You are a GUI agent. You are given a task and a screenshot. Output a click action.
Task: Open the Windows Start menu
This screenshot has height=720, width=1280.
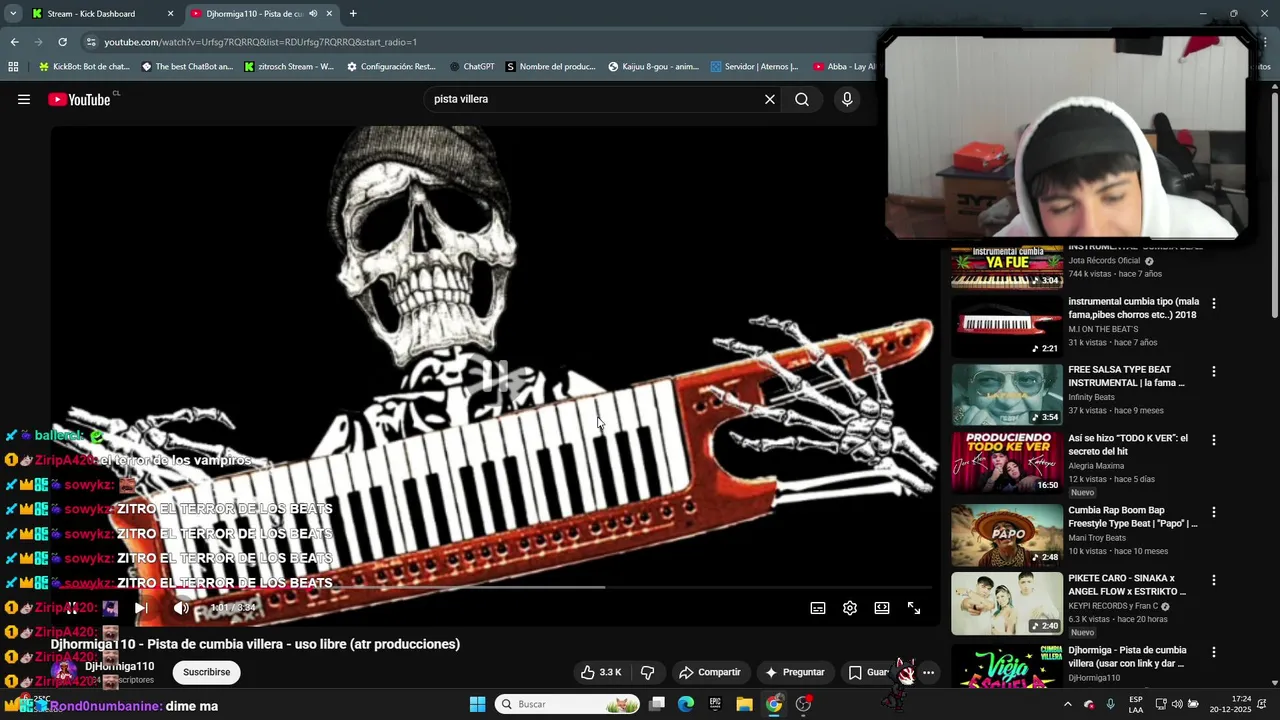(x=477, y=704)
